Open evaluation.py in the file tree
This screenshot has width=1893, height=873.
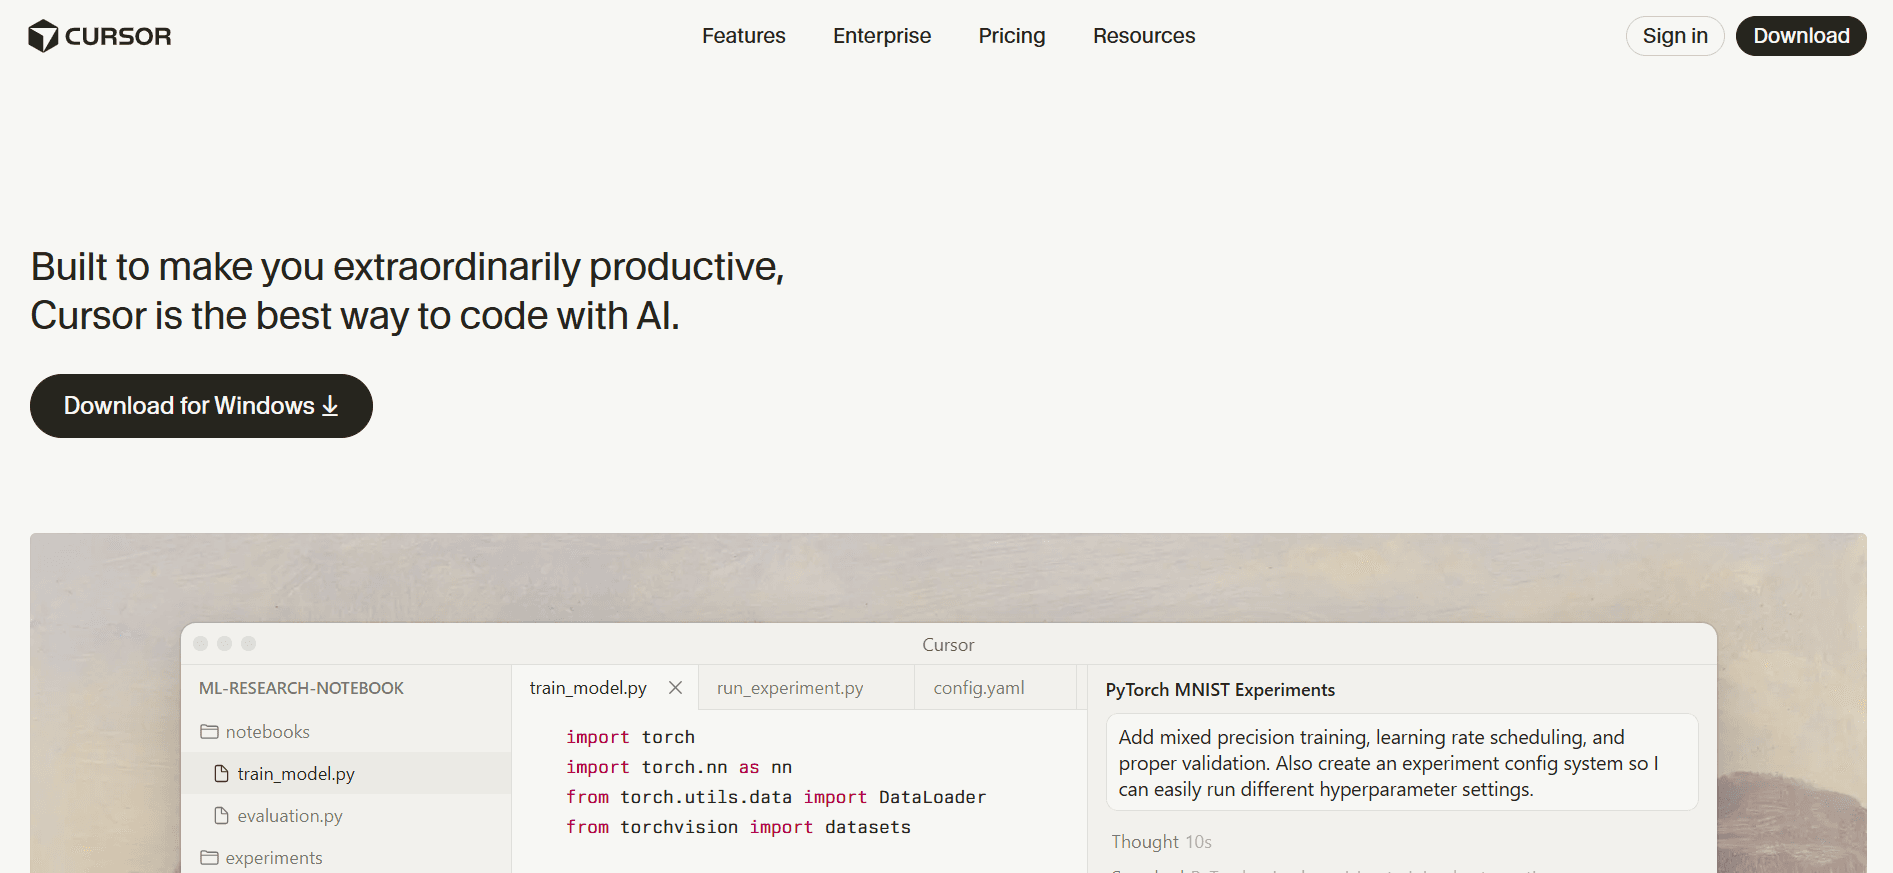[346, 816]
